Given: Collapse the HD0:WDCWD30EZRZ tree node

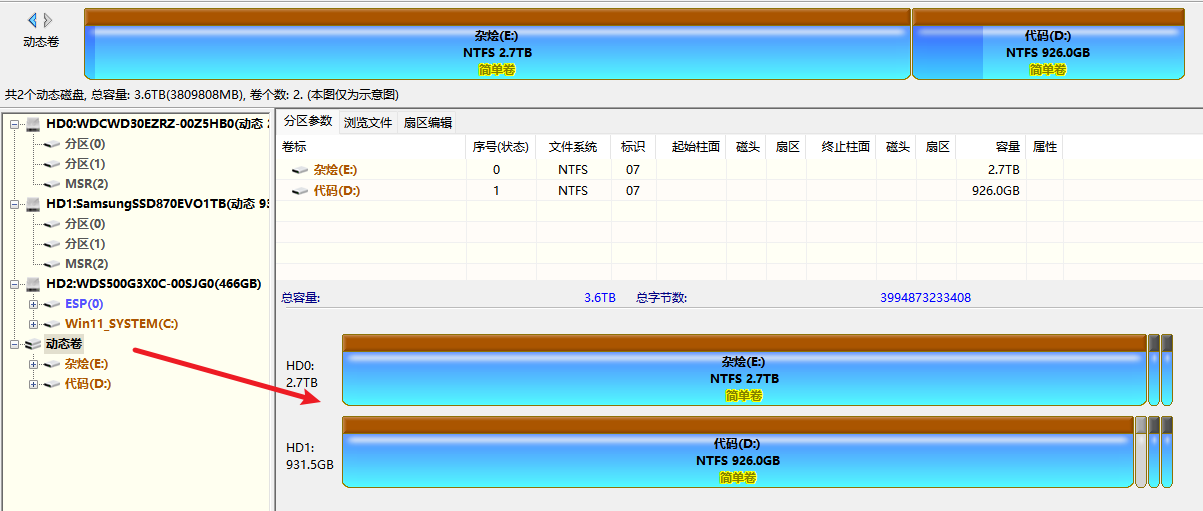Looking at the screenshot, I should 15,124.
